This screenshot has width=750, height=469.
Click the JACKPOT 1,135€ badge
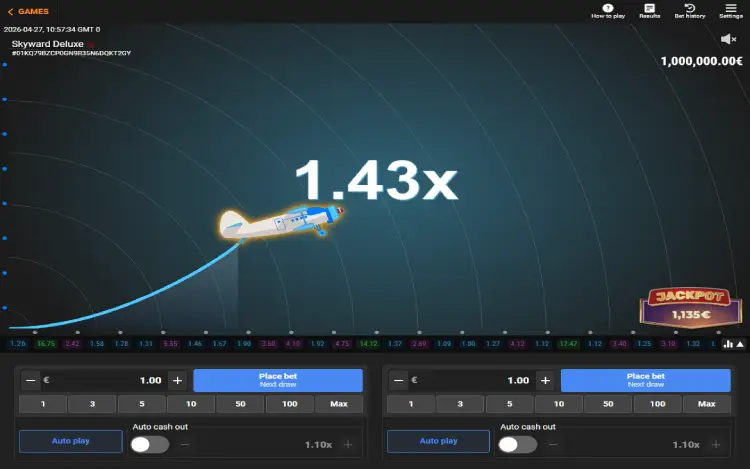pyautogui.click(x=691, y=307)
